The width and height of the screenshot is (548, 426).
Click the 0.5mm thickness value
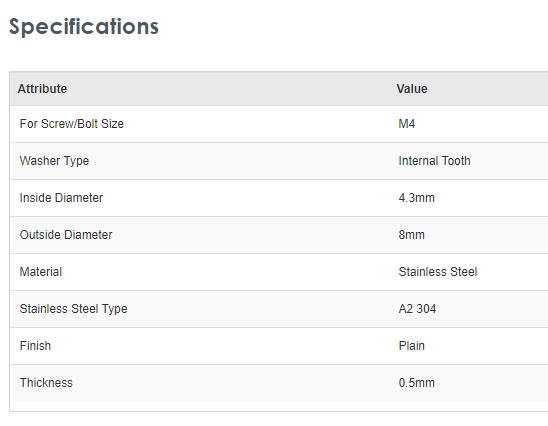pos(417,383)
